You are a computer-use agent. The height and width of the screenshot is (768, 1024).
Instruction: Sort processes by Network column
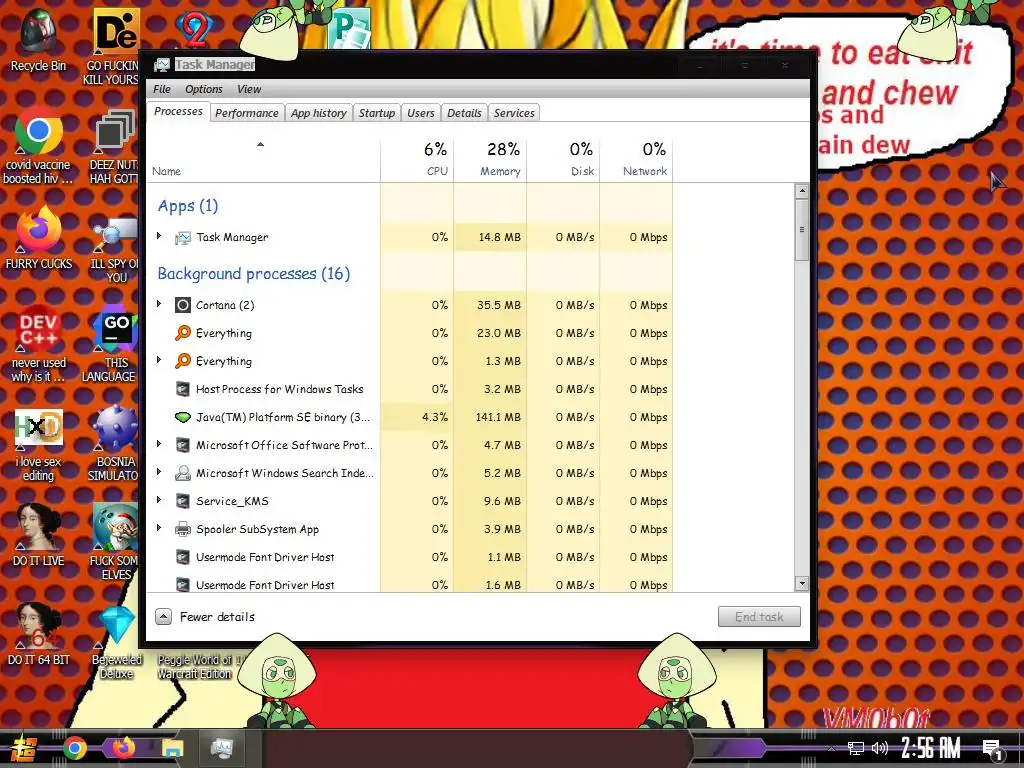pyautogui.click(x=636, y=159)
